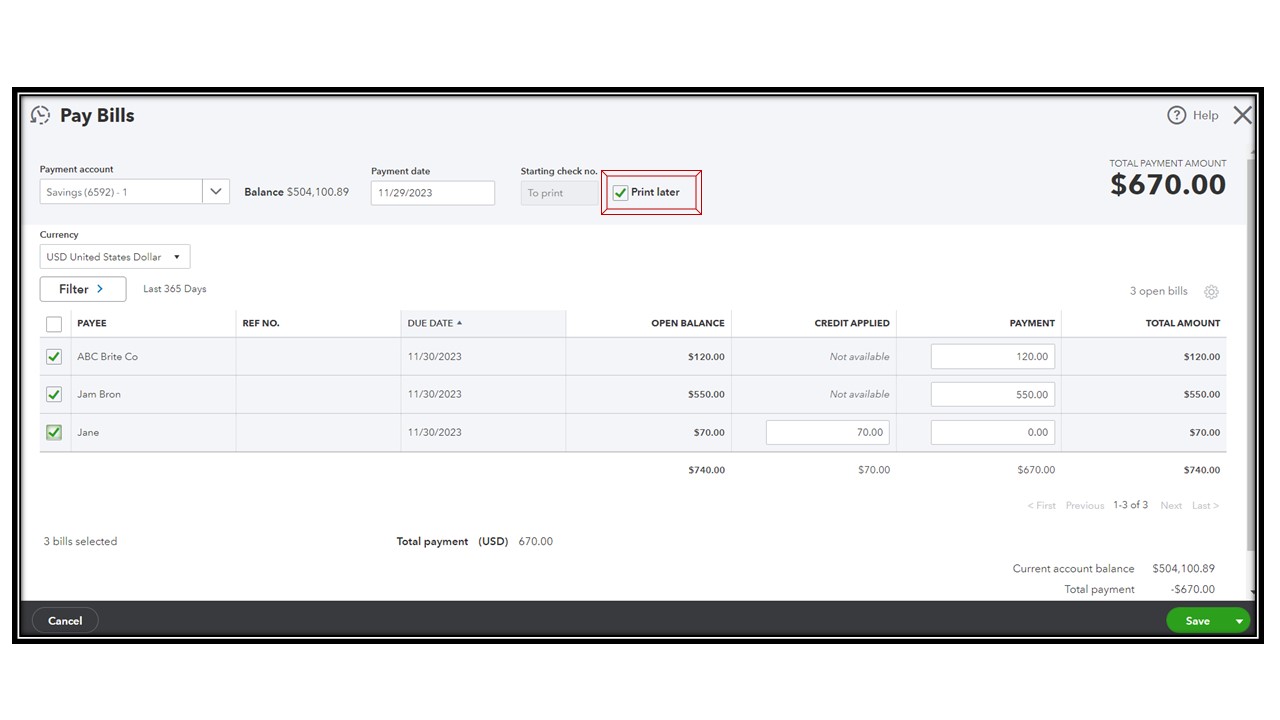
Task: Click the green Save button
Action: 1198,620
